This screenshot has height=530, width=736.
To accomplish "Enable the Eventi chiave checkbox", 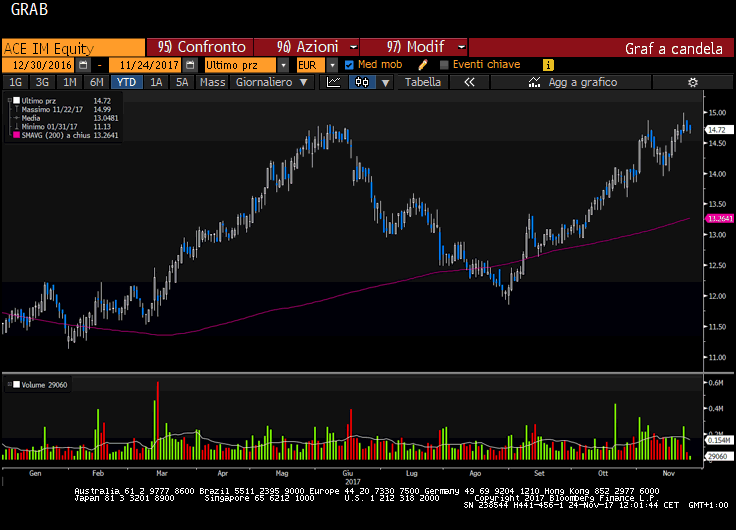I will click(x=444, y=65).
